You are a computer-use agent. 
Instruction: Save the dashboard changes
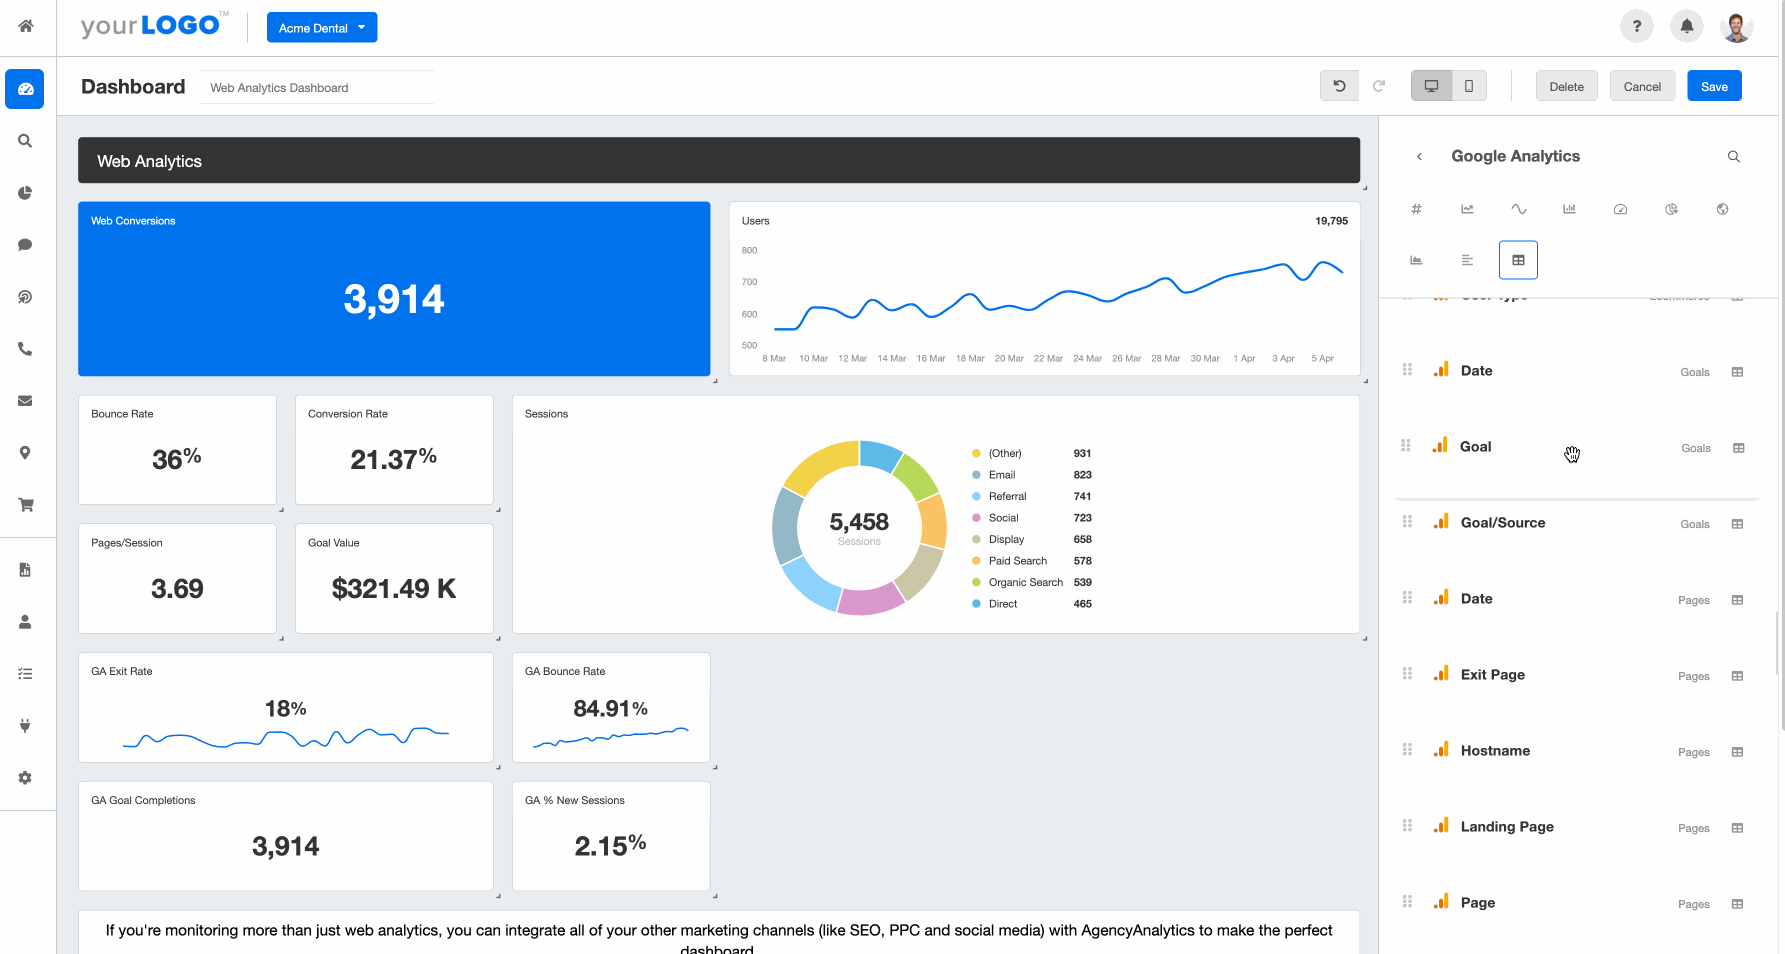(1714, 86)
